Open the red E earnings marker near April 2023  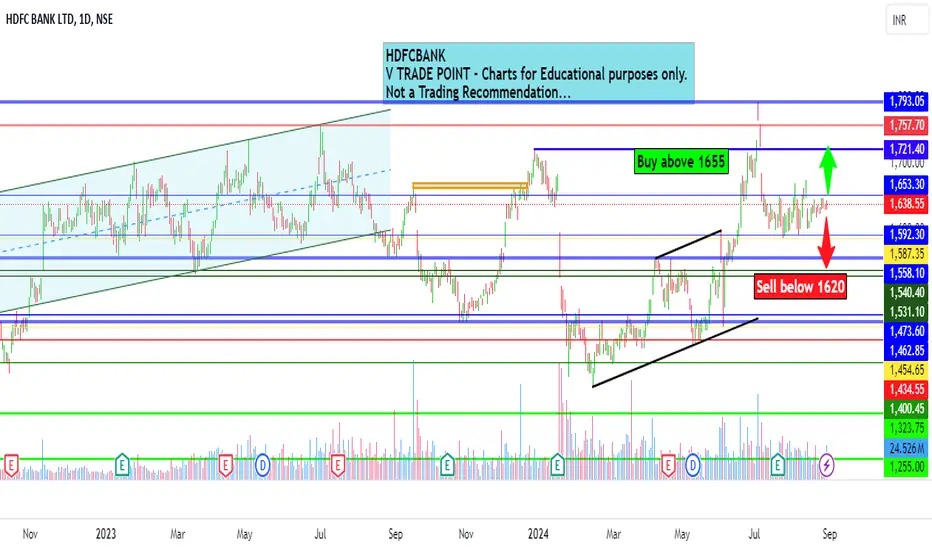225,466
